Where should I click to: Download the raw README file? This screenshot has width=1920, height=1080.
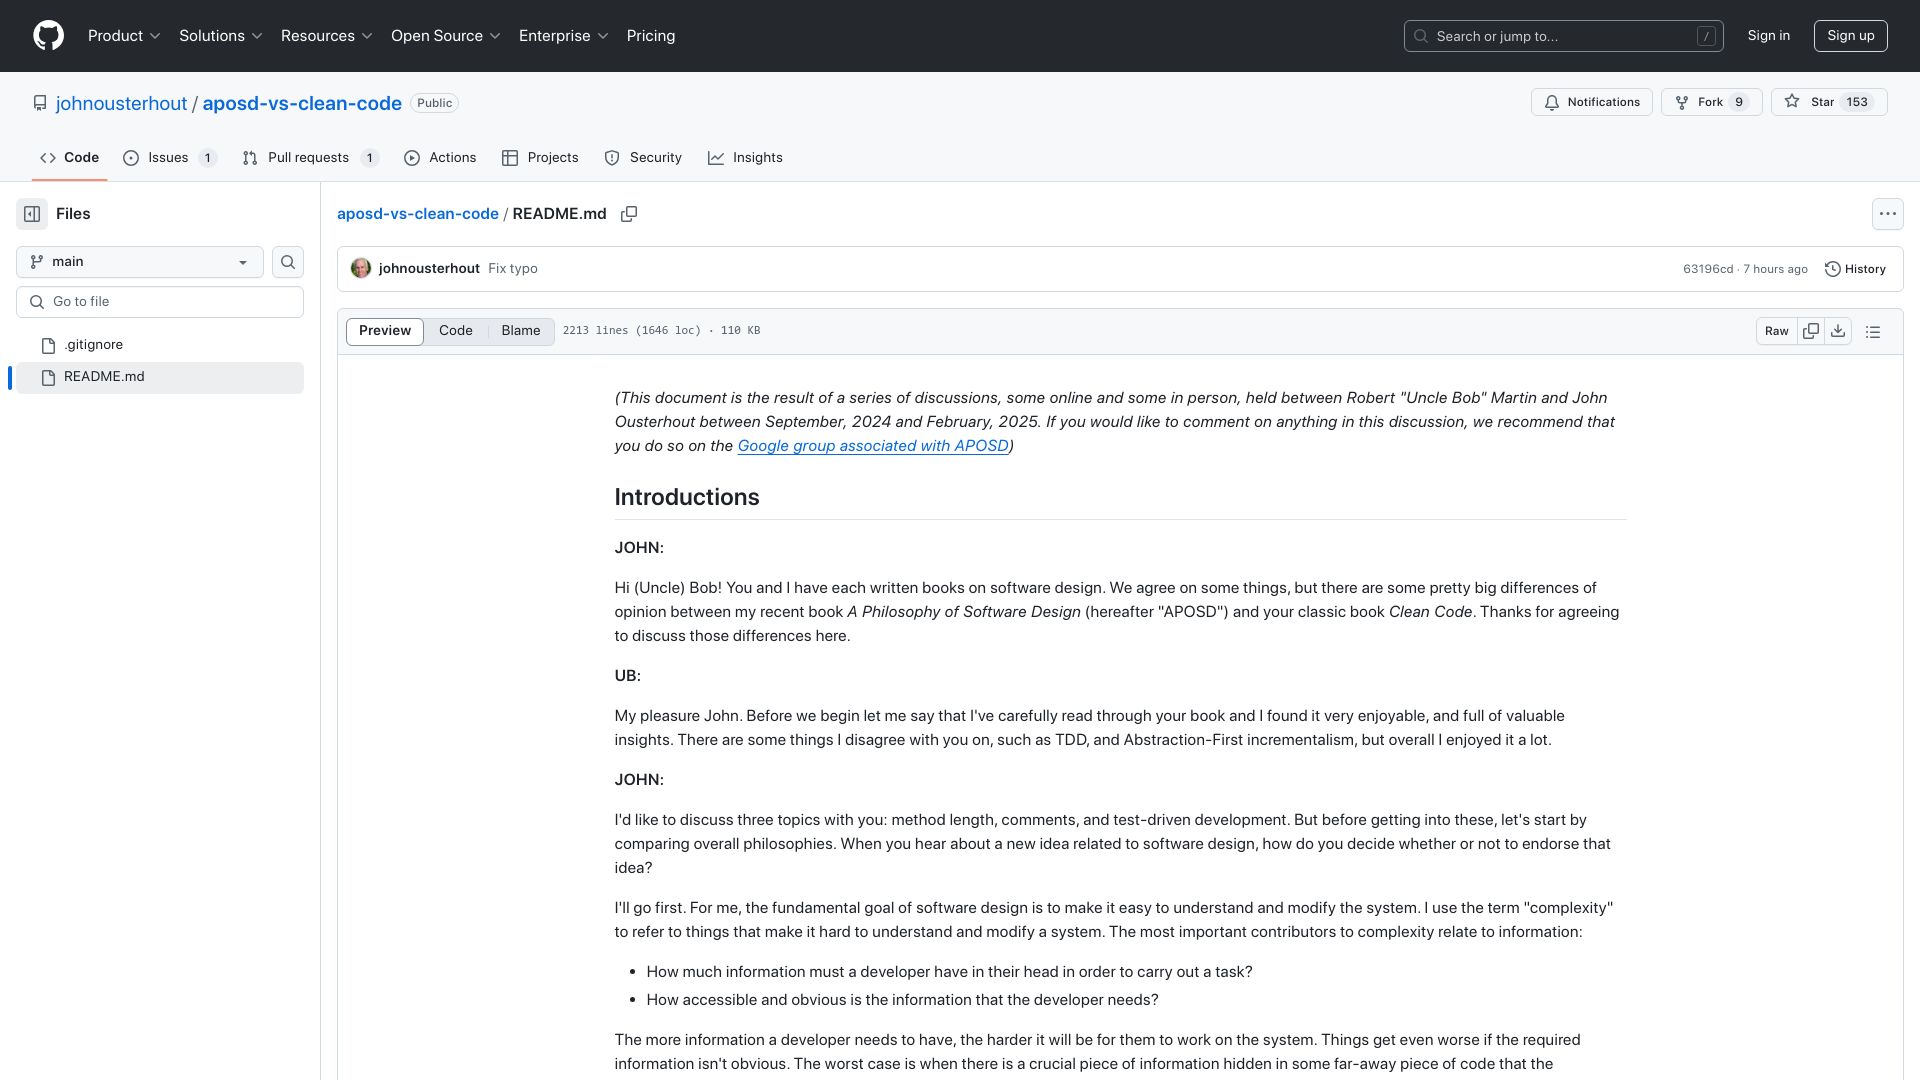click(x=1838, y=331)
